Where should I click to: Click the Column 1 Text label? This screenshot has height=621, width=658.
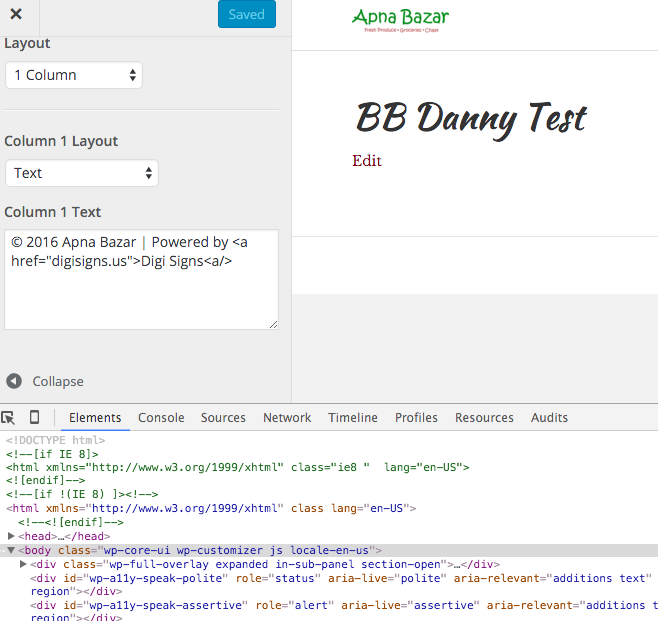(52, 212)
